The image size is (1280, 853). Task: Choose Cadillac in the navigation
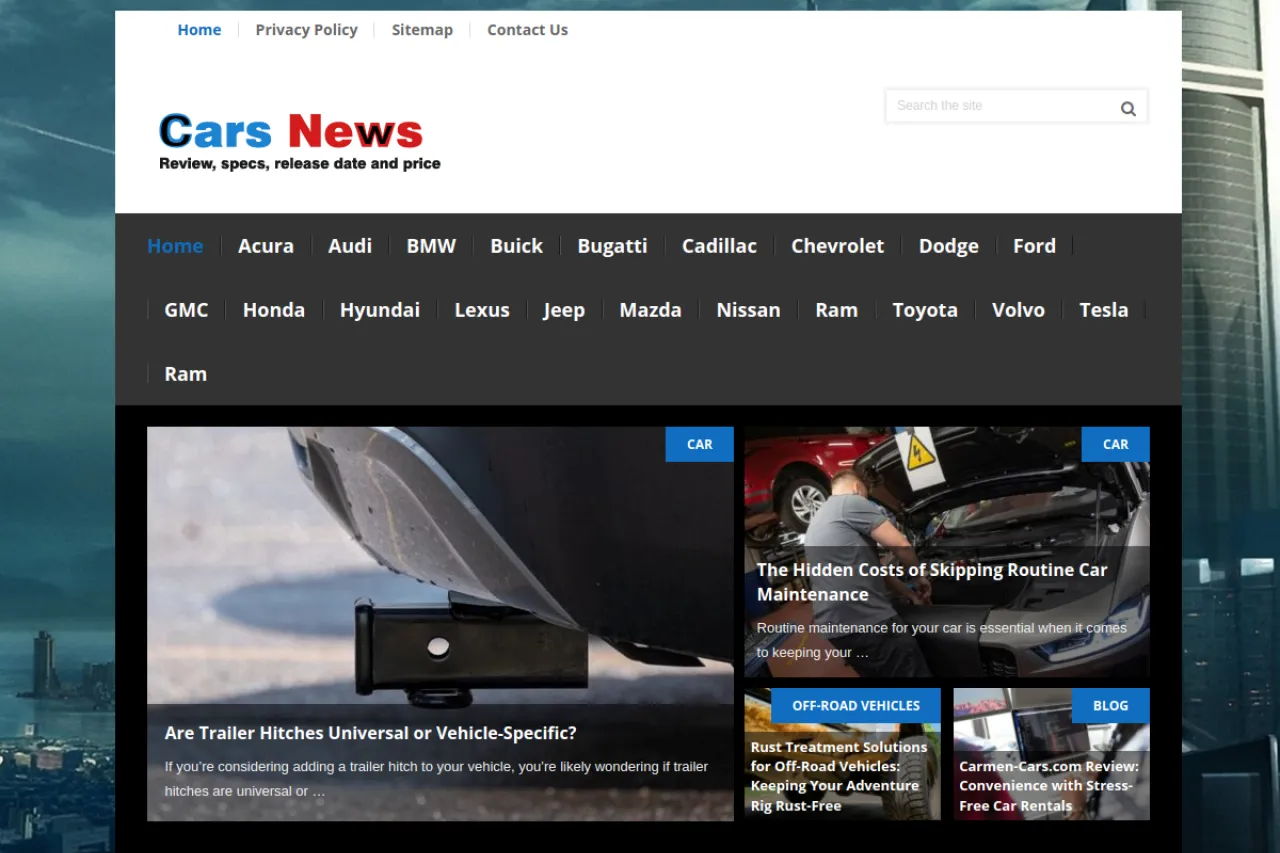719,246
